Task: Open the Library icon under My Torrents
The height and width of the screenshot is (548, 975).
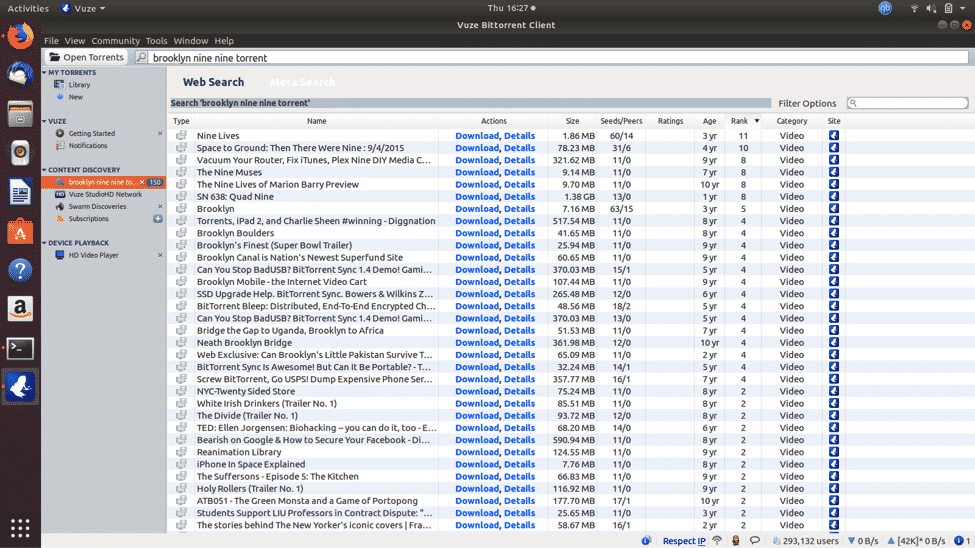Action: tap(60, 85)
